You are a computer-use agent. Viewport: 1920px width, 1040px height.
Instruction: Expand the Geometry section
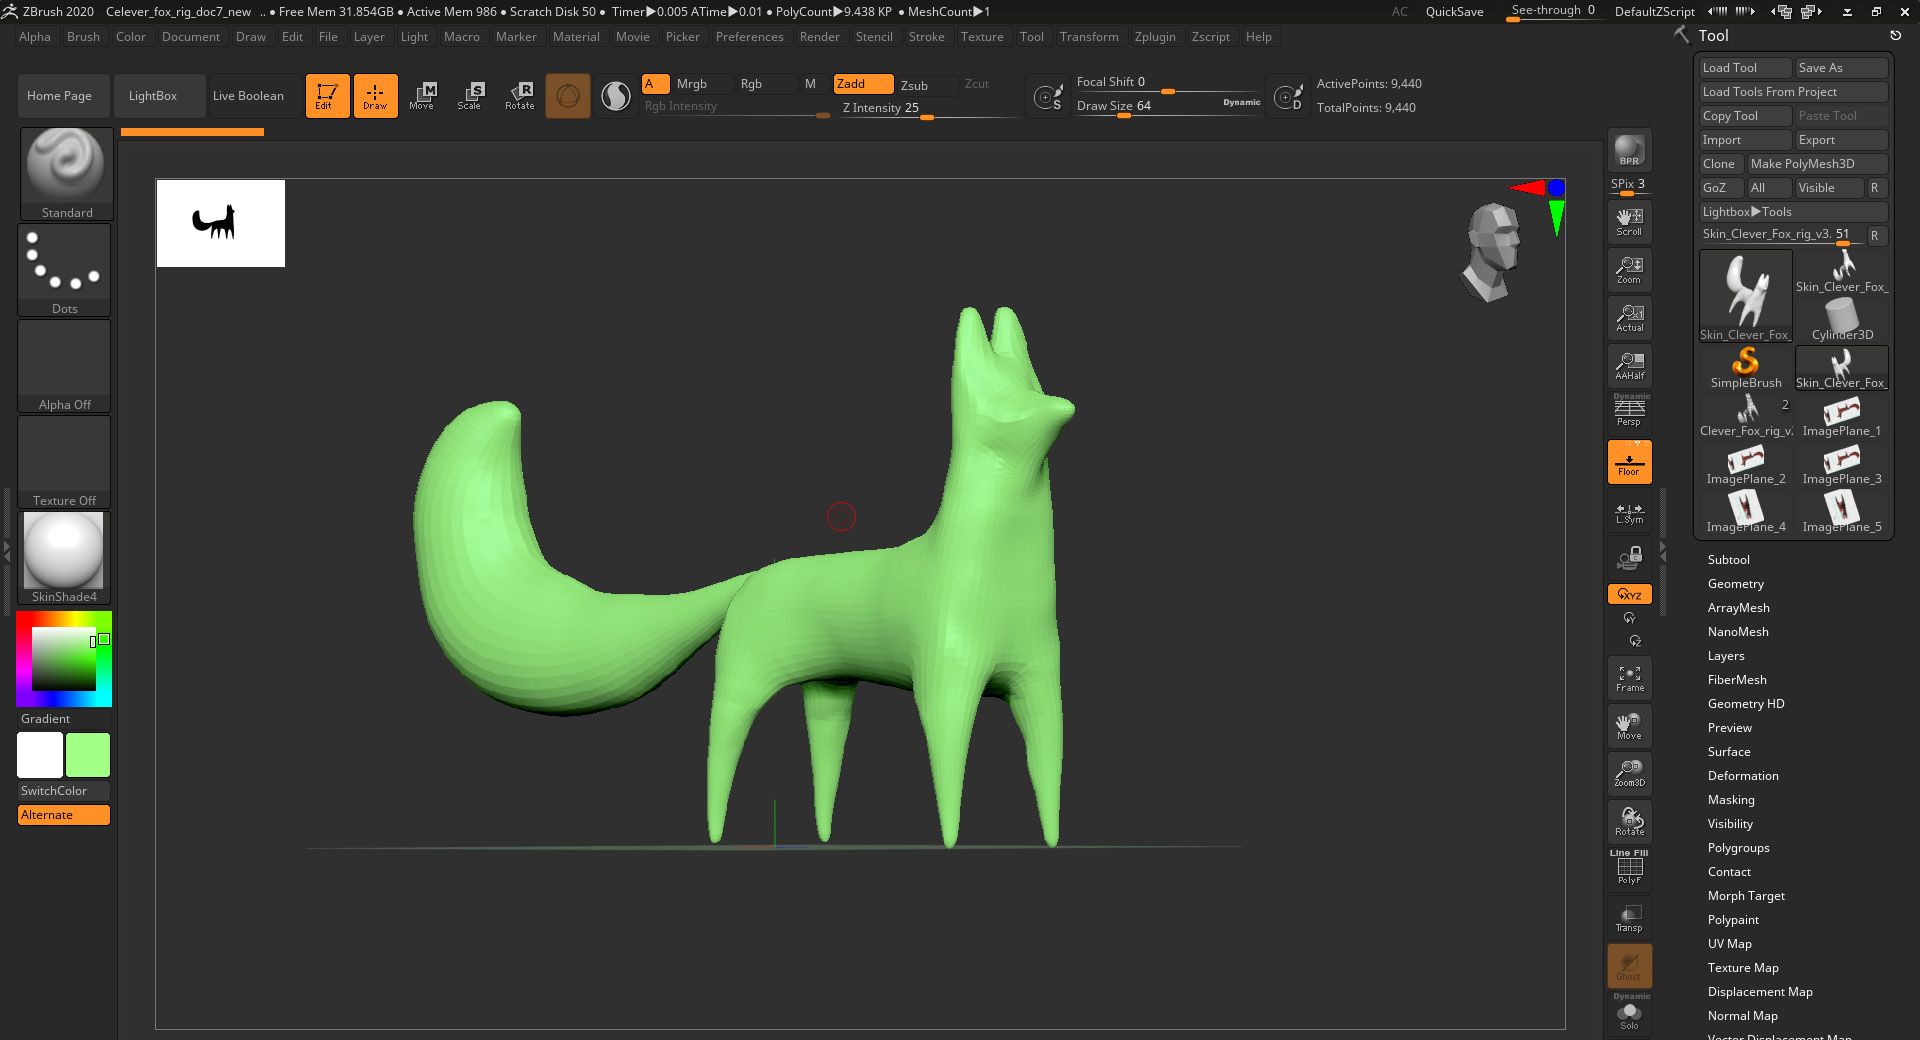(x=1735, y=584)
